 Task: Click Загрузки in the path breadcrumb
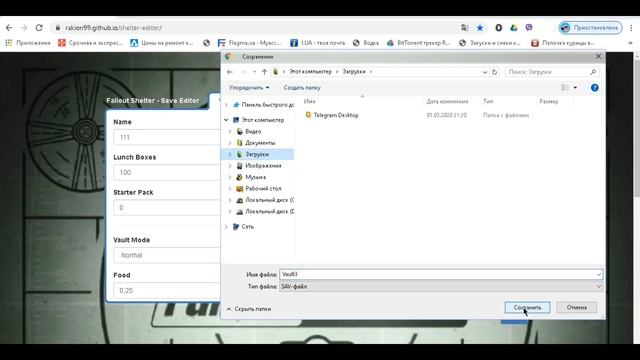[x=354, y=71]
